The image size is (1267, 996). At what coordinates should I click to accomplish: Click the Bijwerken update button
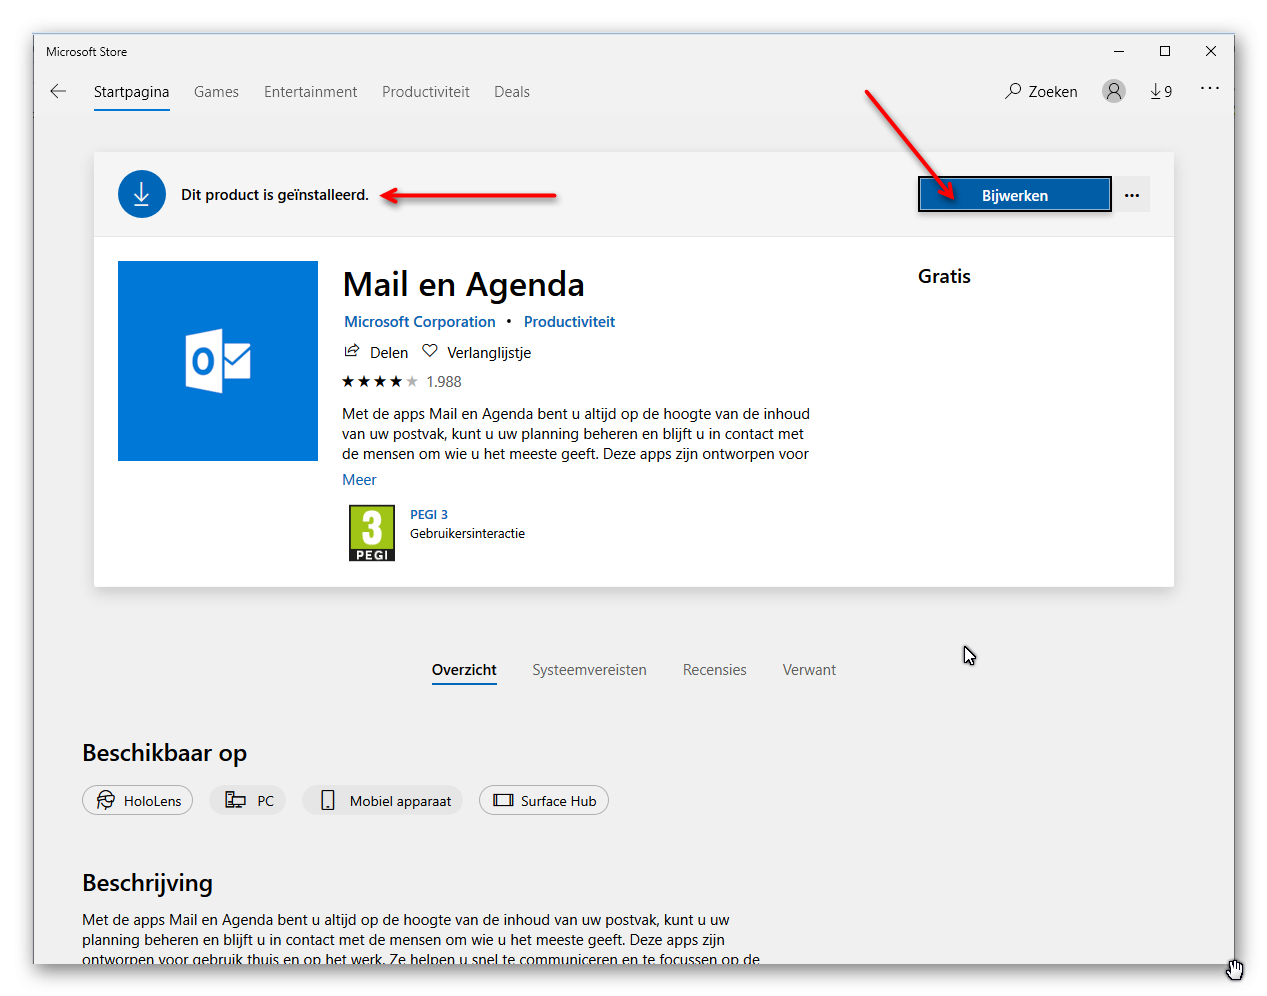(1015, 195)
